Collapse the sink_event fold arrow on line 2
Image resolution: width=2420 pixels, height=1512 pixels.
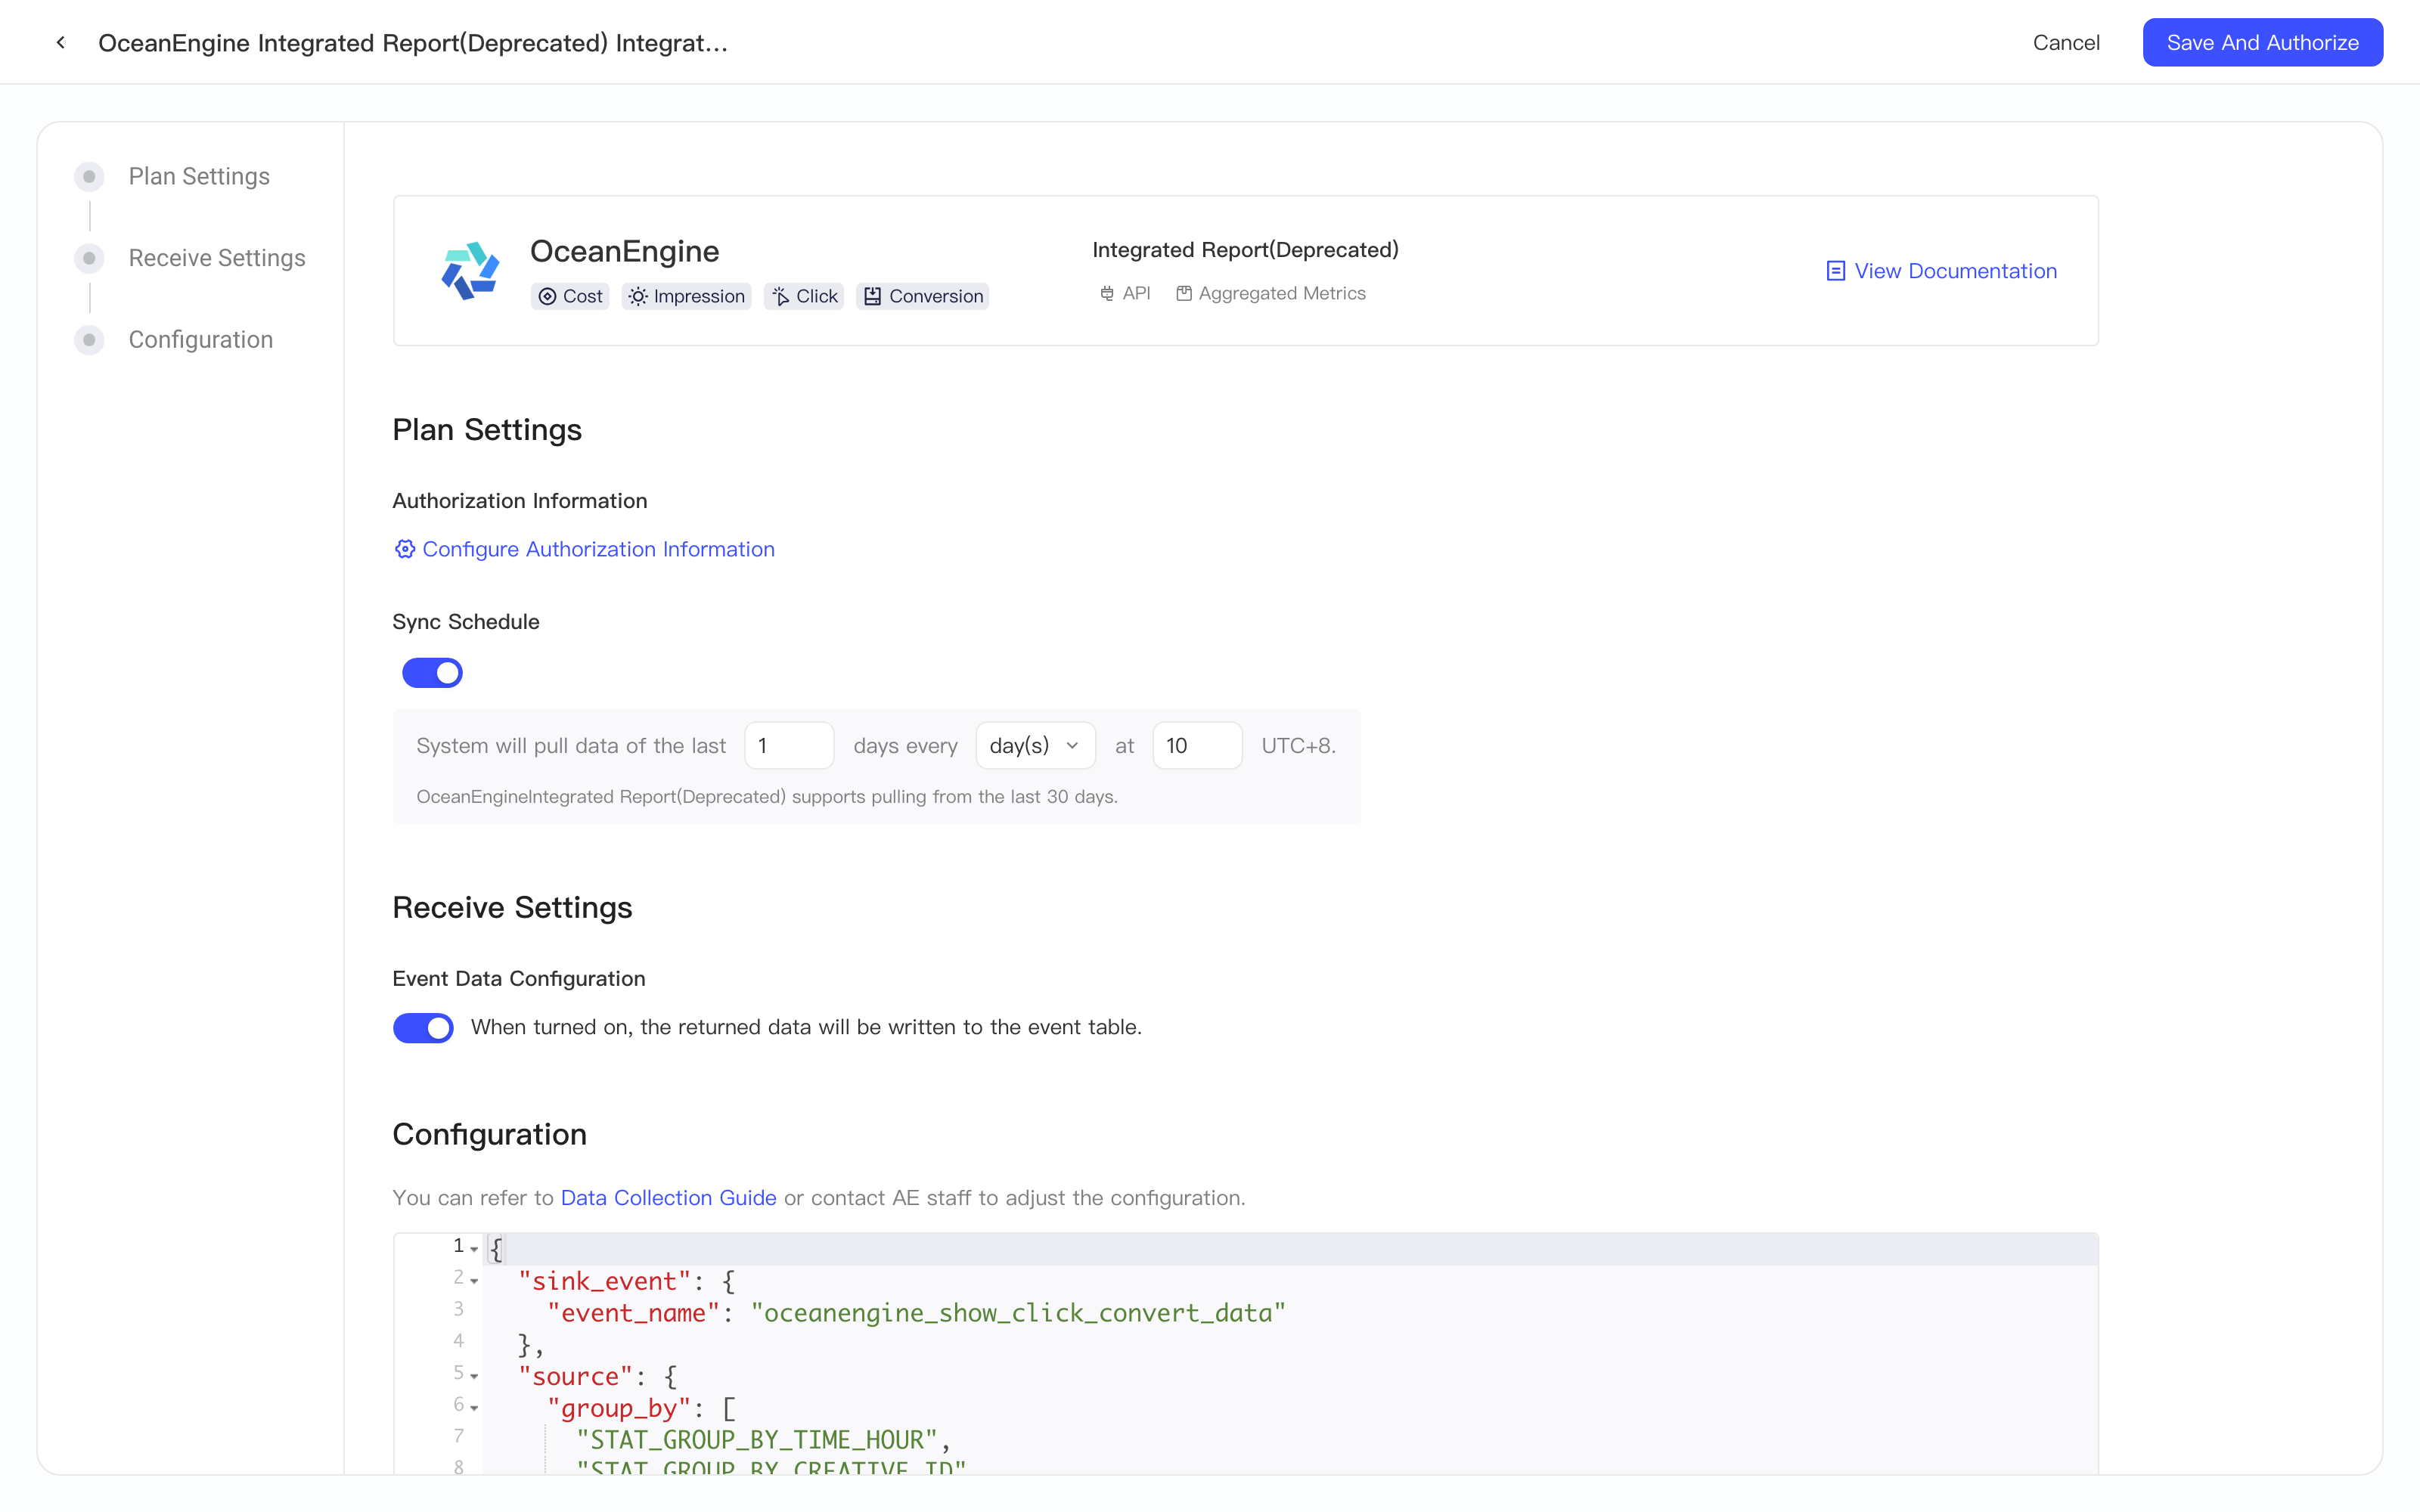point(474,1281)
